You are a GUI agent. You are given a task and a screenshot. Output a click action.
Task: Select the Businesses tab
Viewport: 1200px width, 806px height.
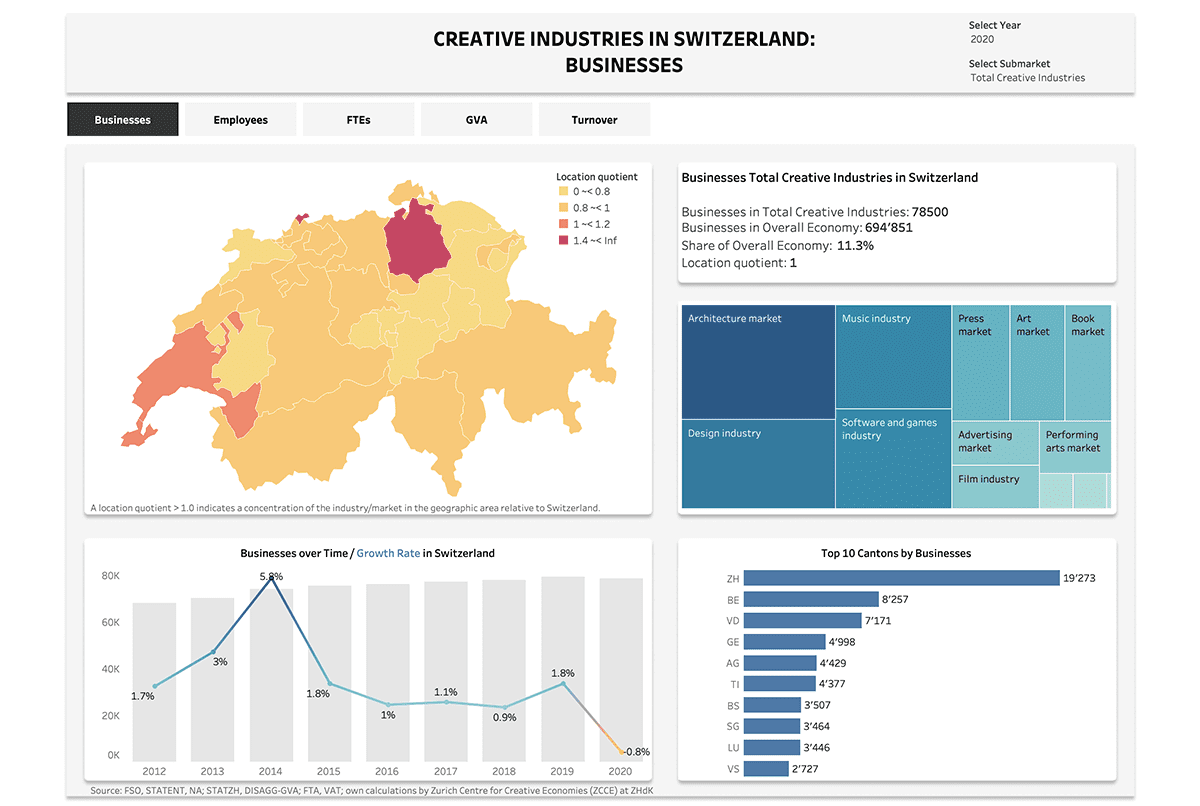122,119
